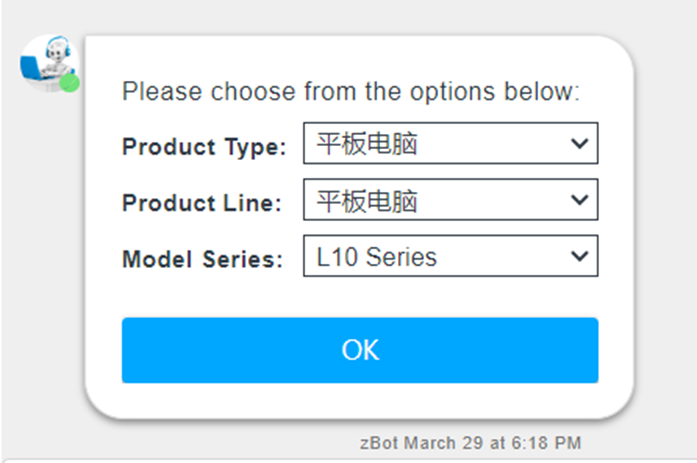The height and width of the screenshot is (463, 697).
Task: Click the "Please choose from the options below" text
Action: pyautogui.click(x=351, y=92)
